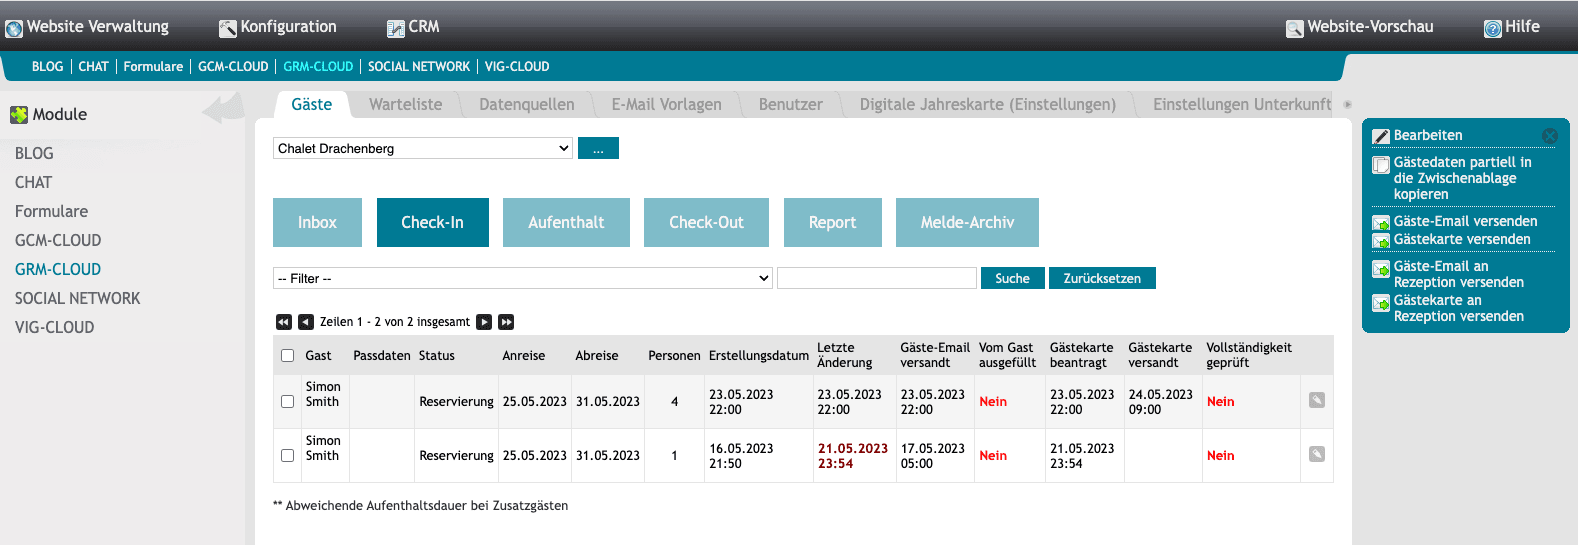This screenshot has width=1578, height=545.
Task: Open the E-Mail Vorlagen tab
Action: 666,104
